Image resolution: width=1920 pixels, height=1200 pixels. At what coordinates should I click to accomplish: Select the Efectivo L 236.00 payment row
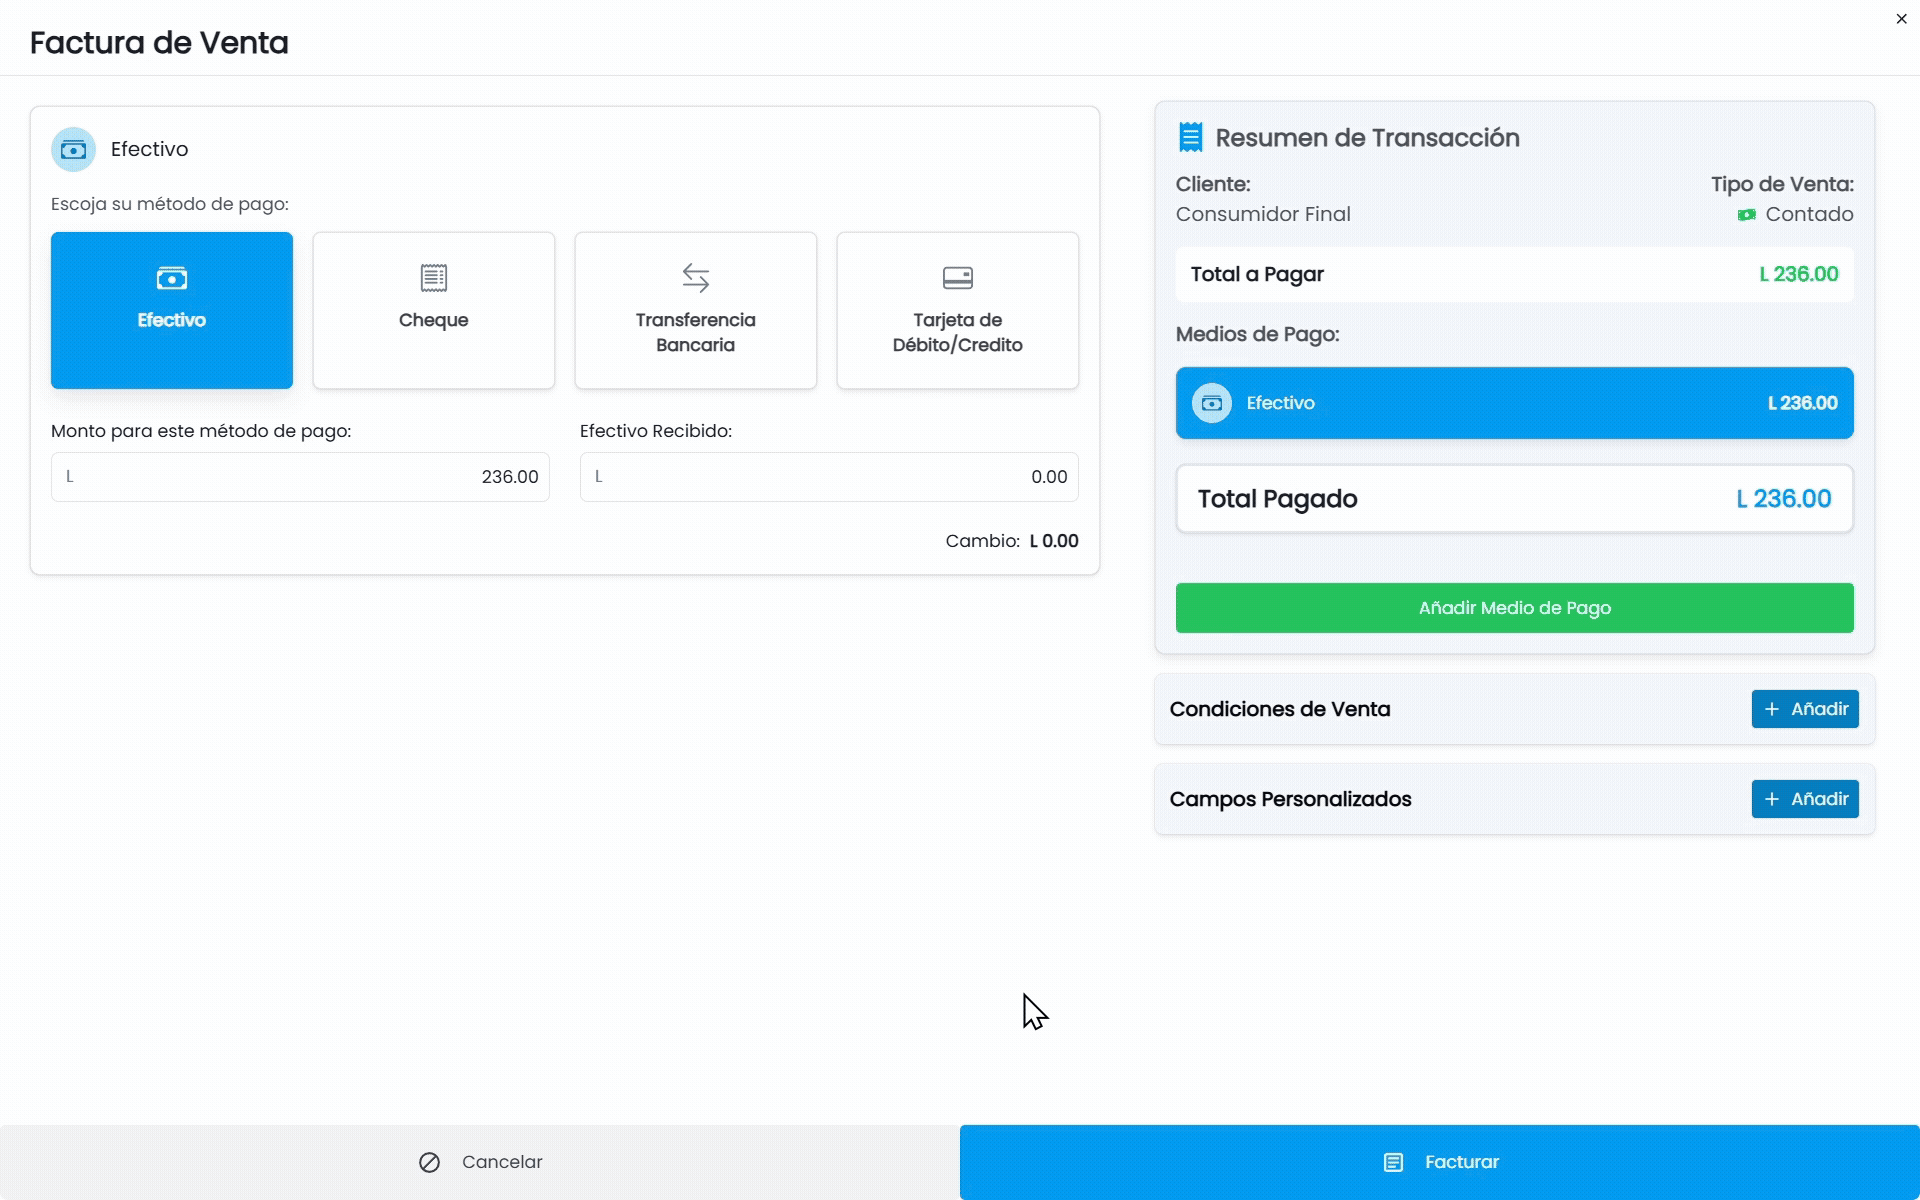pos(1514,403)
